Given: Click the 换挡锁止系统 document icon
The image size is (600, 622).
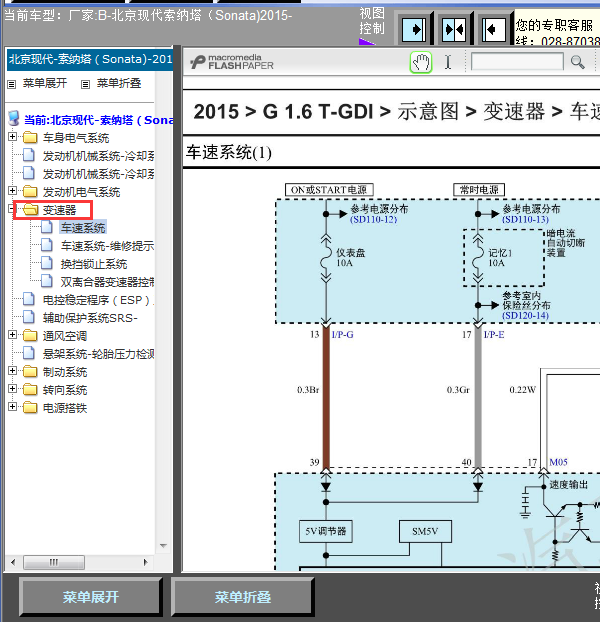Looking at the screenshot, I should [x=47, y=263].
